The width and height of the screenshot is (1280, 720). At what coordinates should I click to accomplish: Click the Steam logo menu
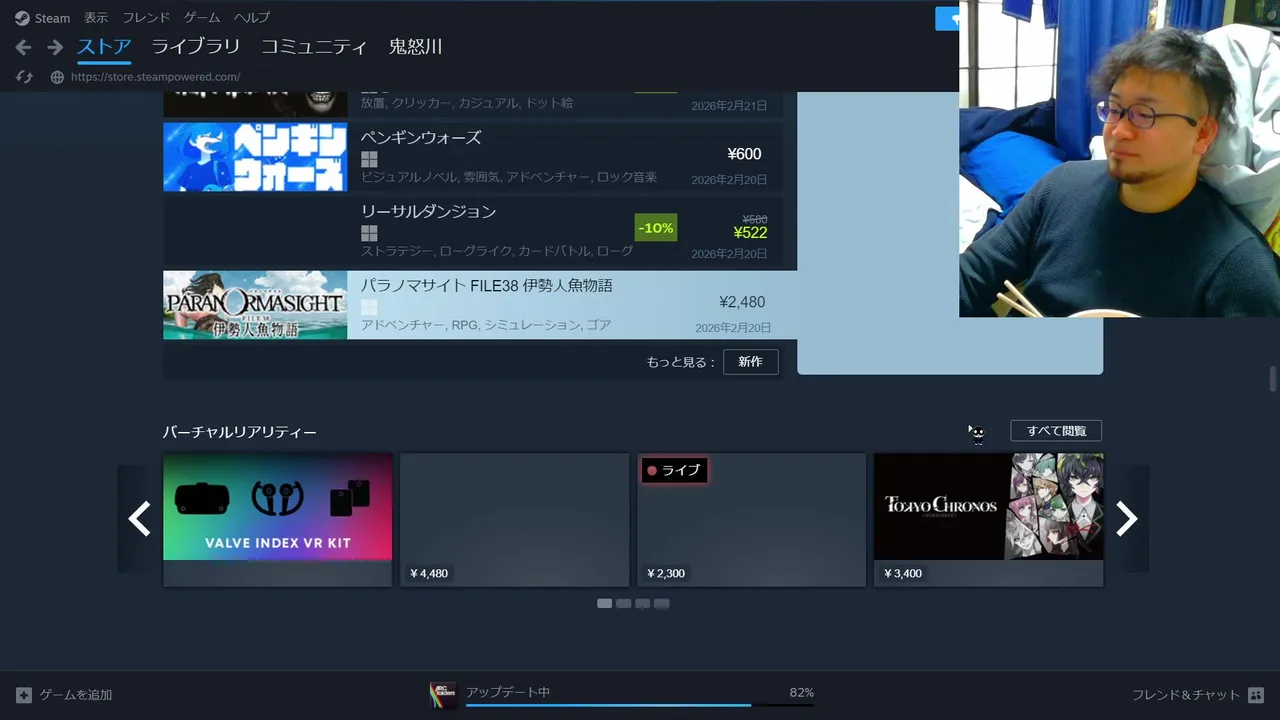click(42, 18)
